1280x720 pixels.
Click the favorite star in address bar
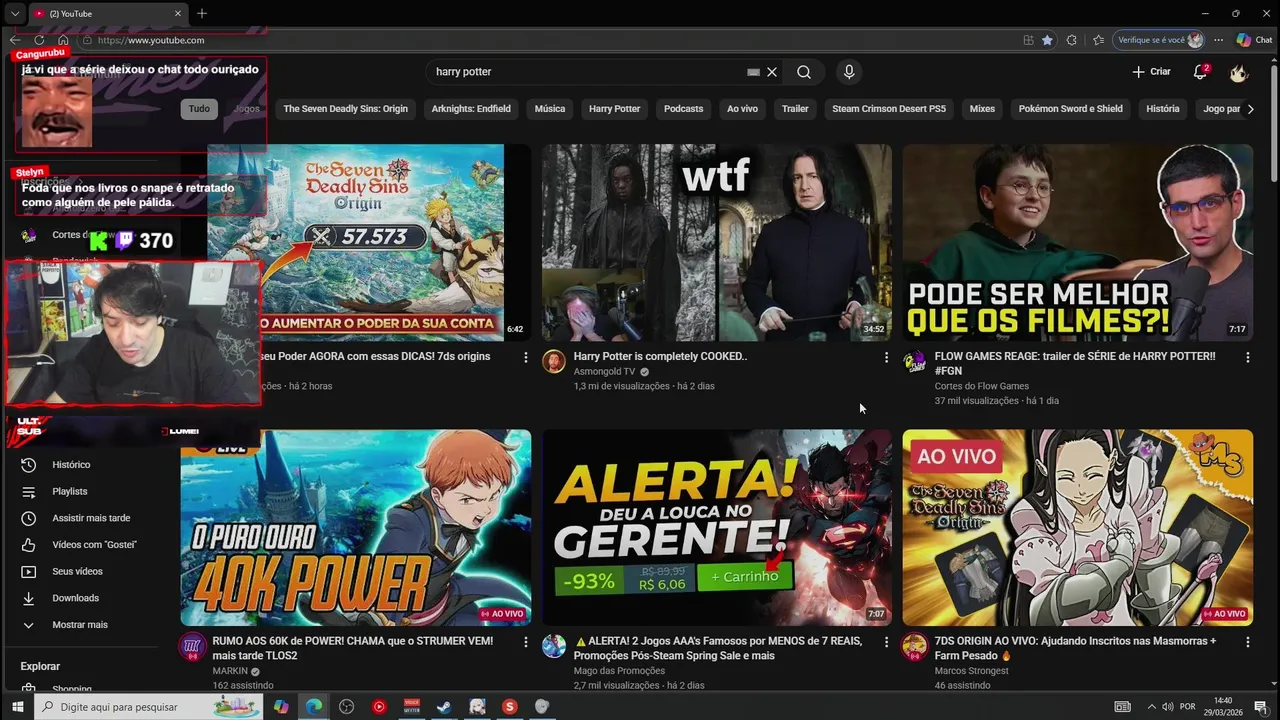pos(1047,40)
